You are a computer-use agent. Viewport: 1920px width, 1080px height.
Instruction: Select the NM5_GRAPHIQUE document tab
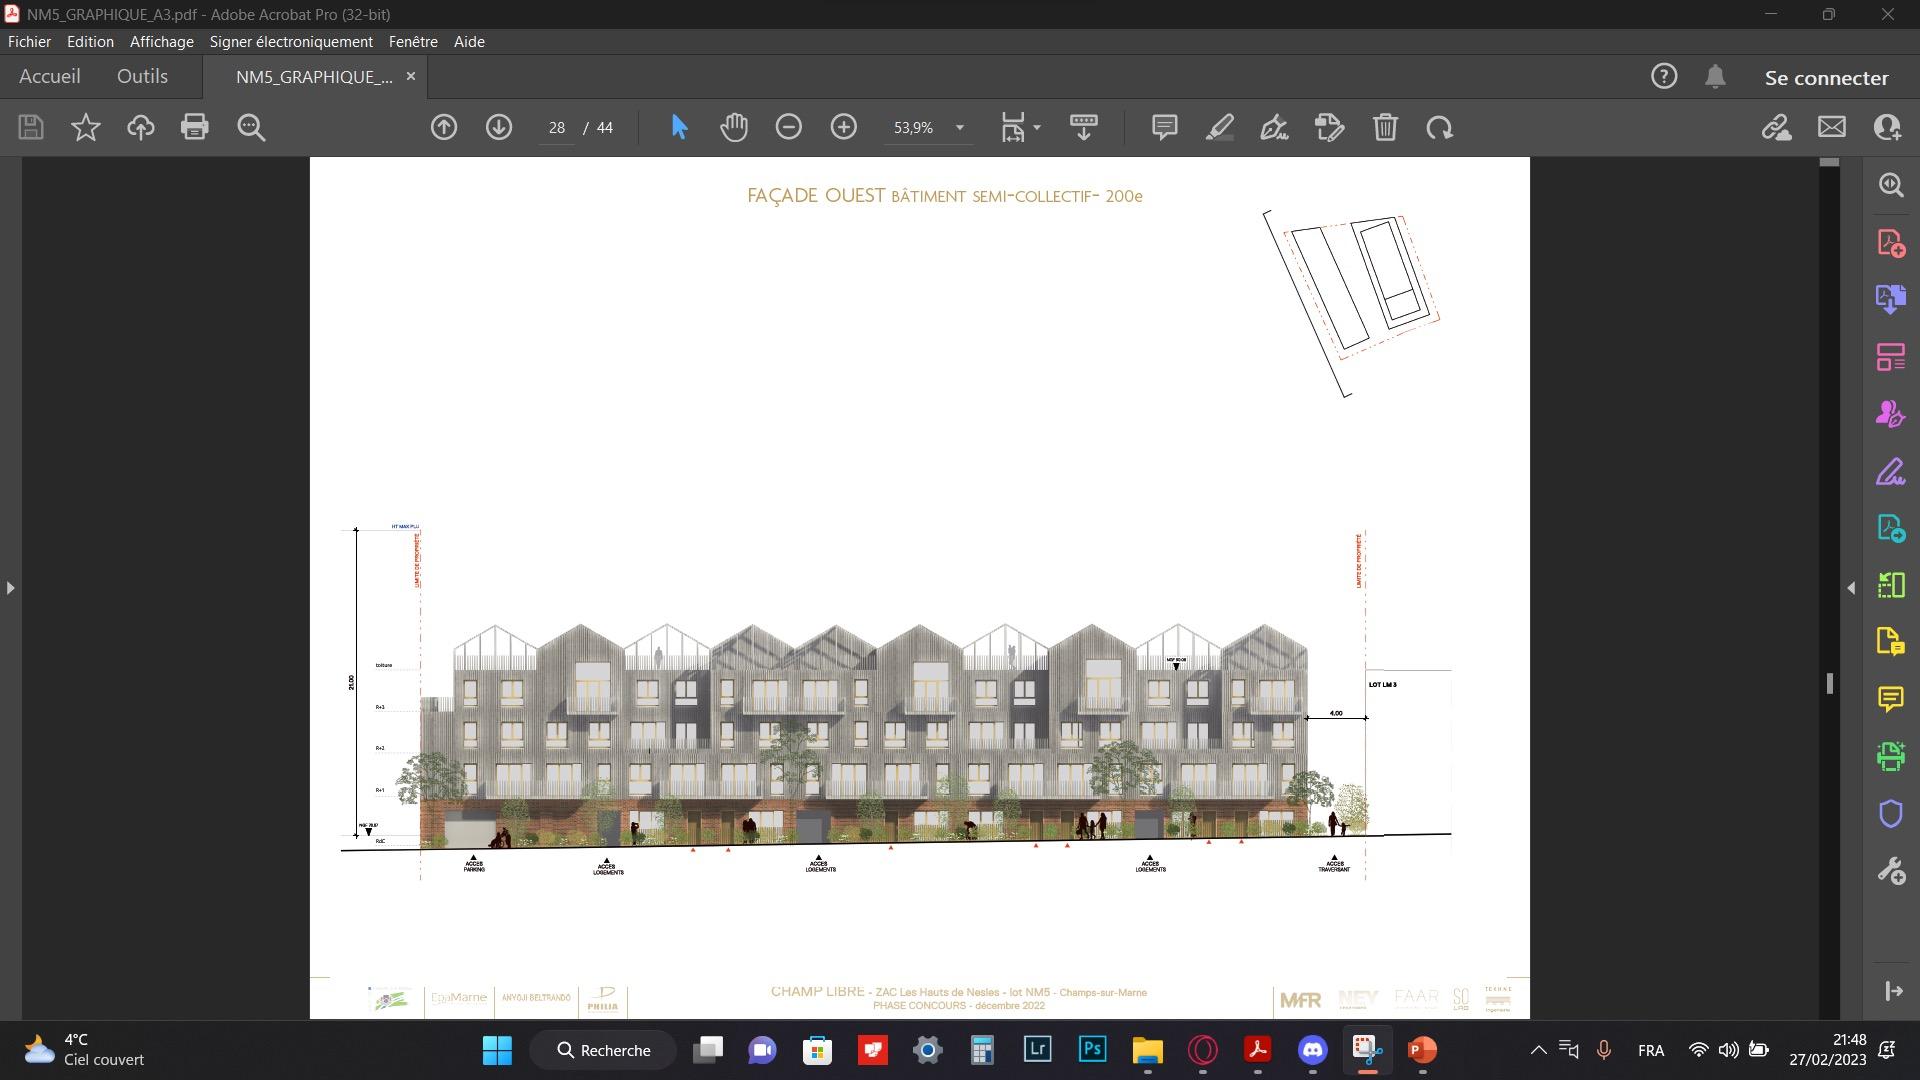[314, 77]
